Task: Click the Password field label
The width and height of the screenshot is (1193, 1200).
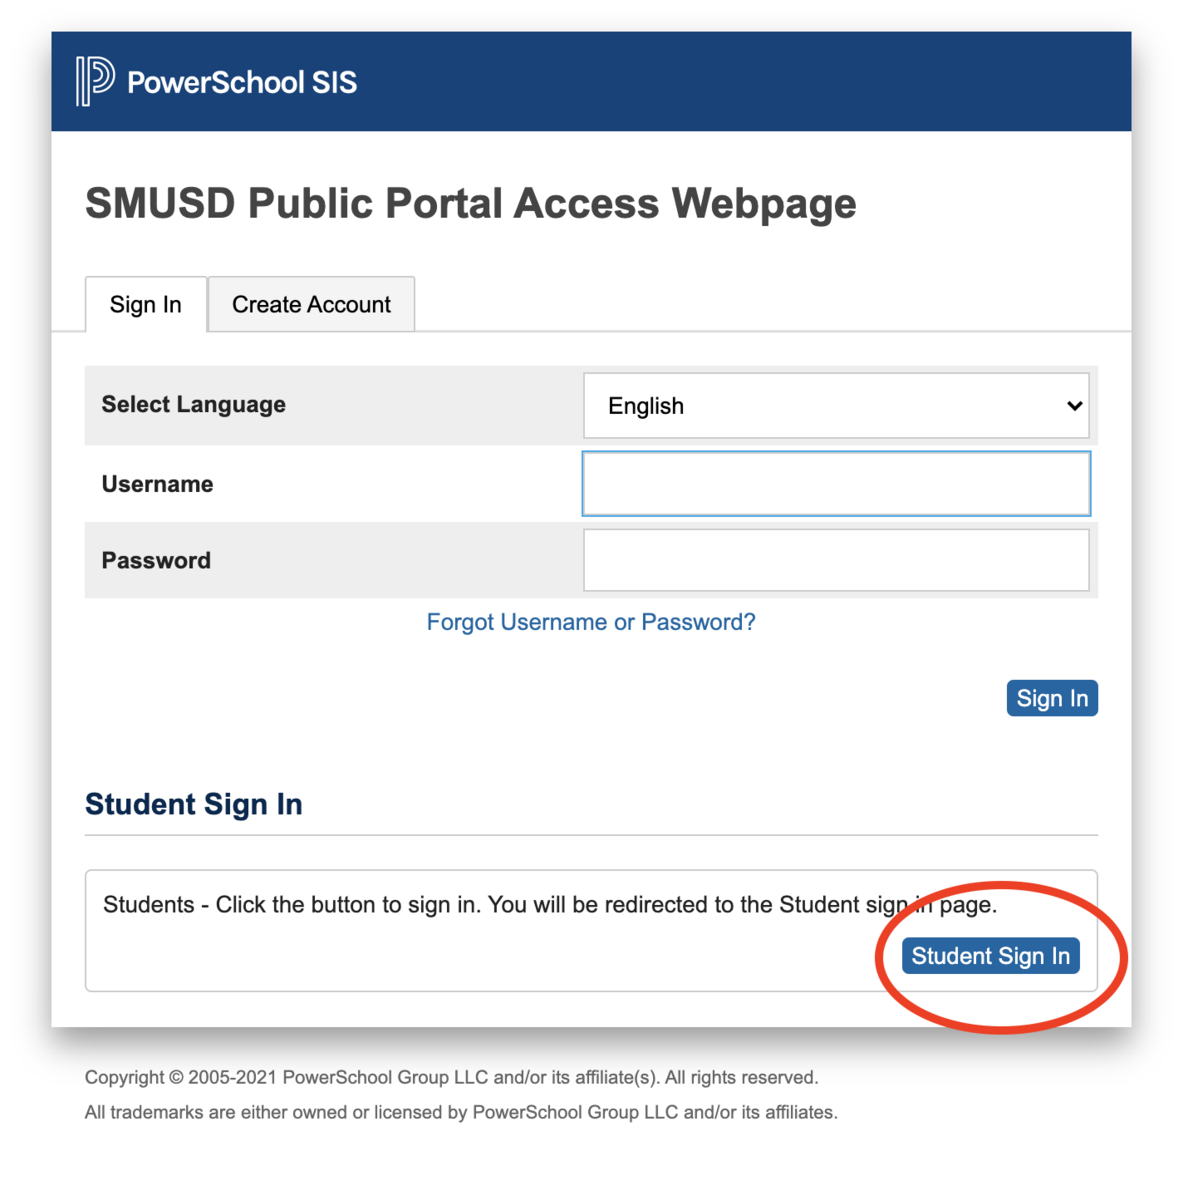Action: (156, 560)
